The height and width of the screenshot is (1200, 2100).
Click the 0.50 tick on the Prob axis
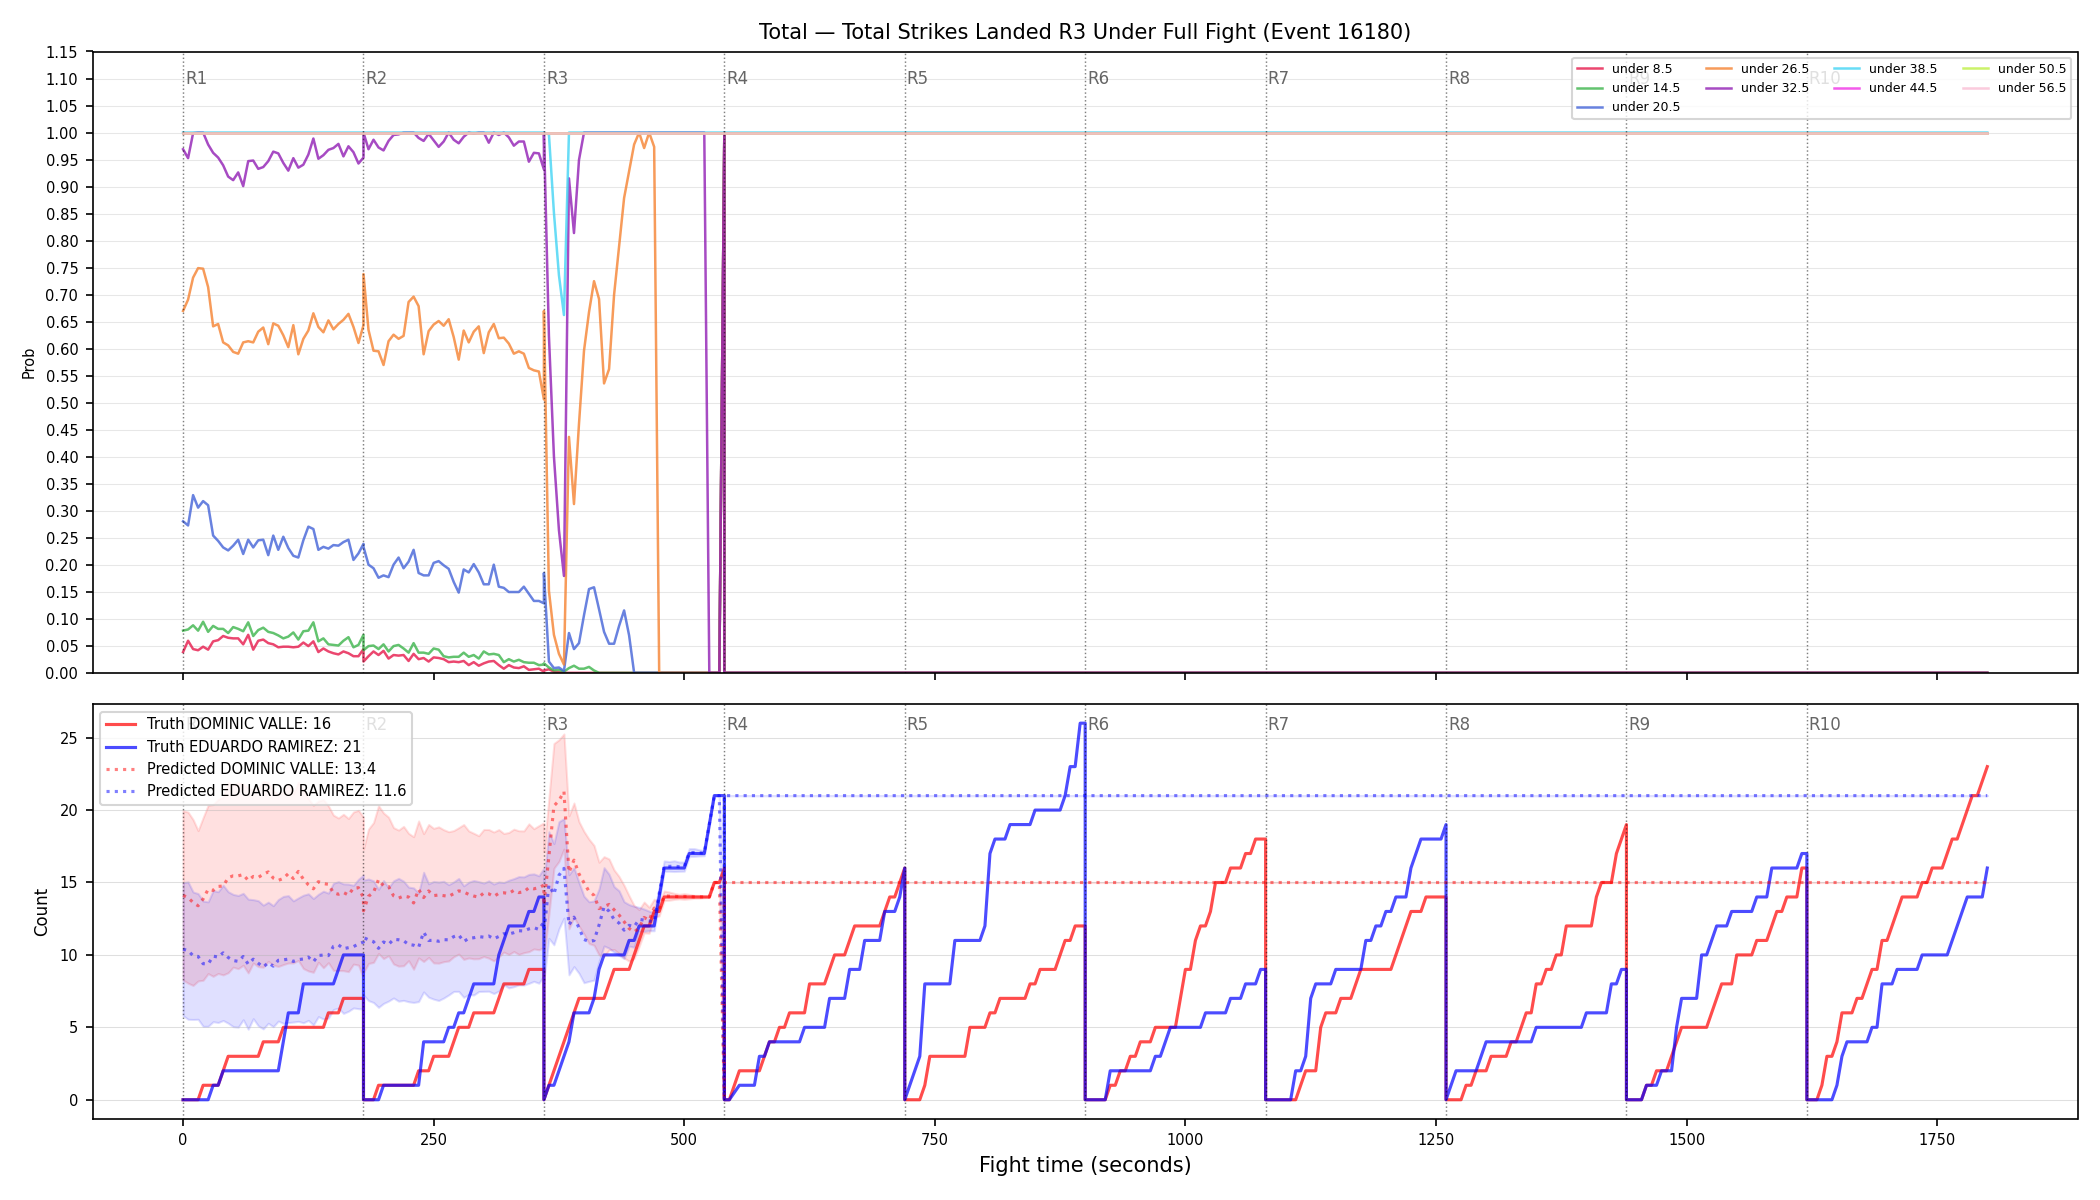coord(62,403)
